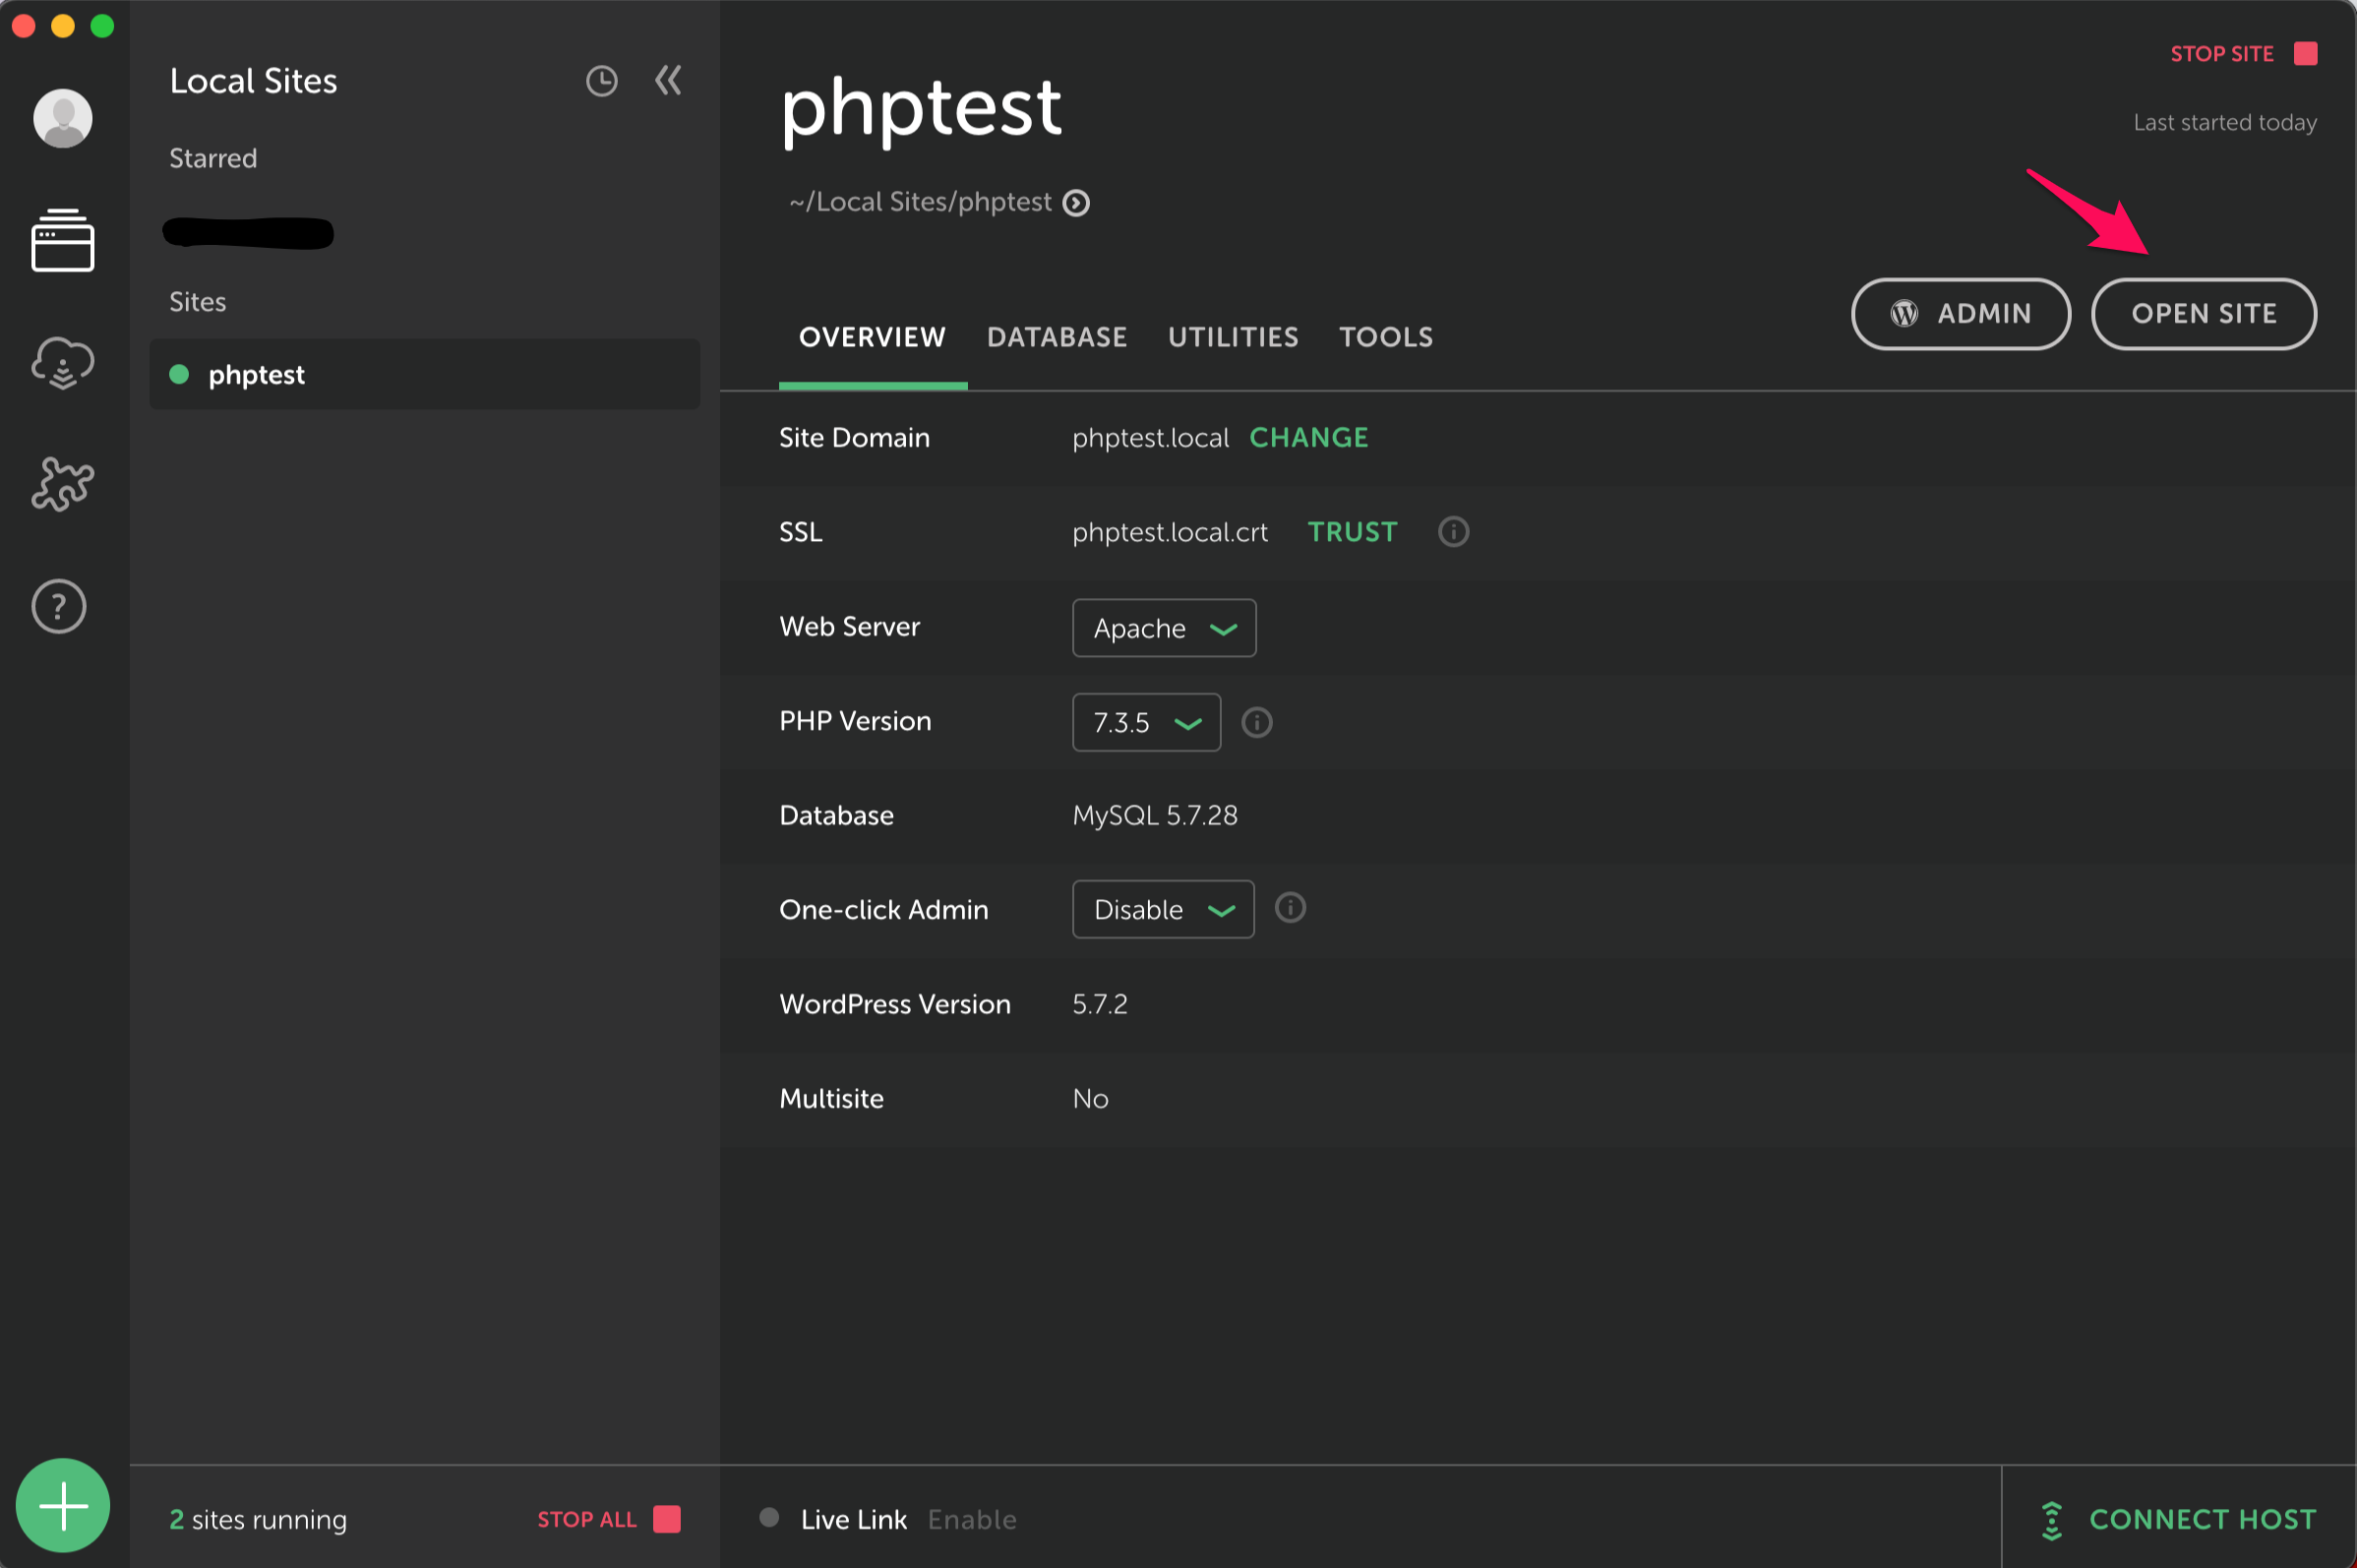Image resolution: width=2357 pixels, height=1568 pixels.
Task: Switch to the Tools tab
Action: [1386, 337]
